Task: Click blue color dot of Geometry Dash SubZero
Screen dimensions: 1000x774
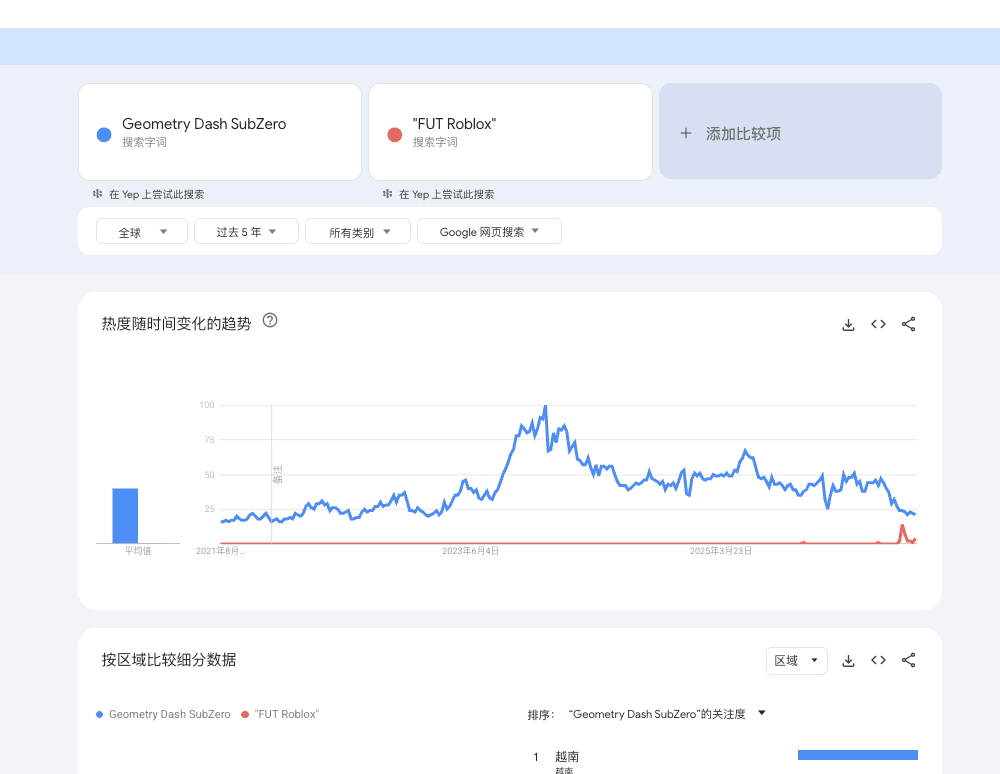Action: pos(104,135)
